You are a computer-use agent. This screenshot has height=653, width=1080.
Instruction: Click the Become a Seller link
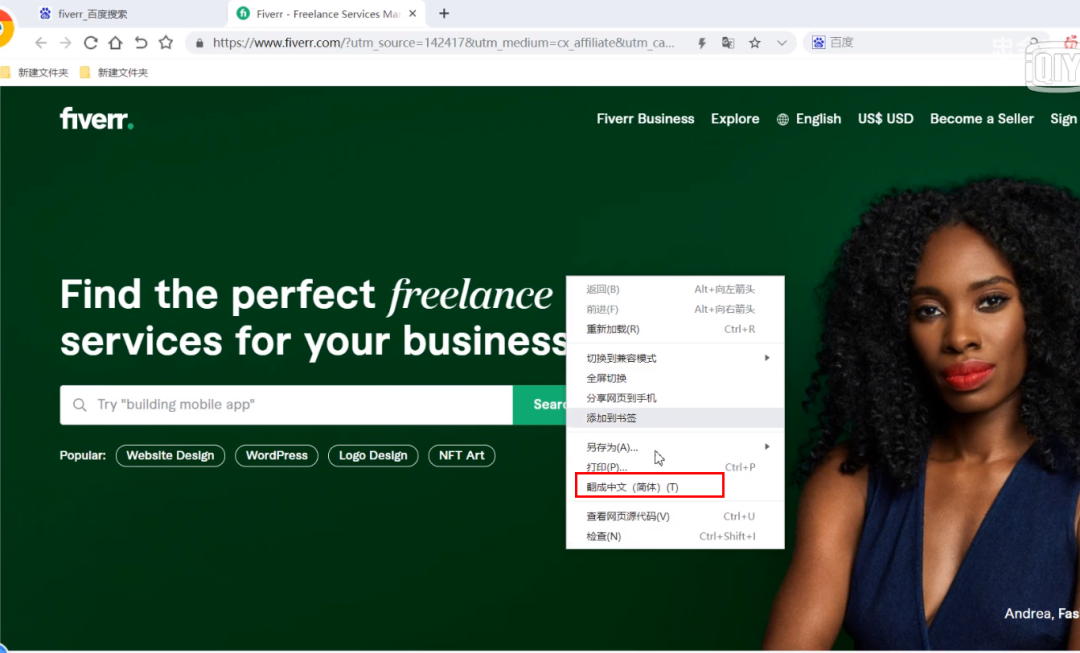(x=981, y=119)
